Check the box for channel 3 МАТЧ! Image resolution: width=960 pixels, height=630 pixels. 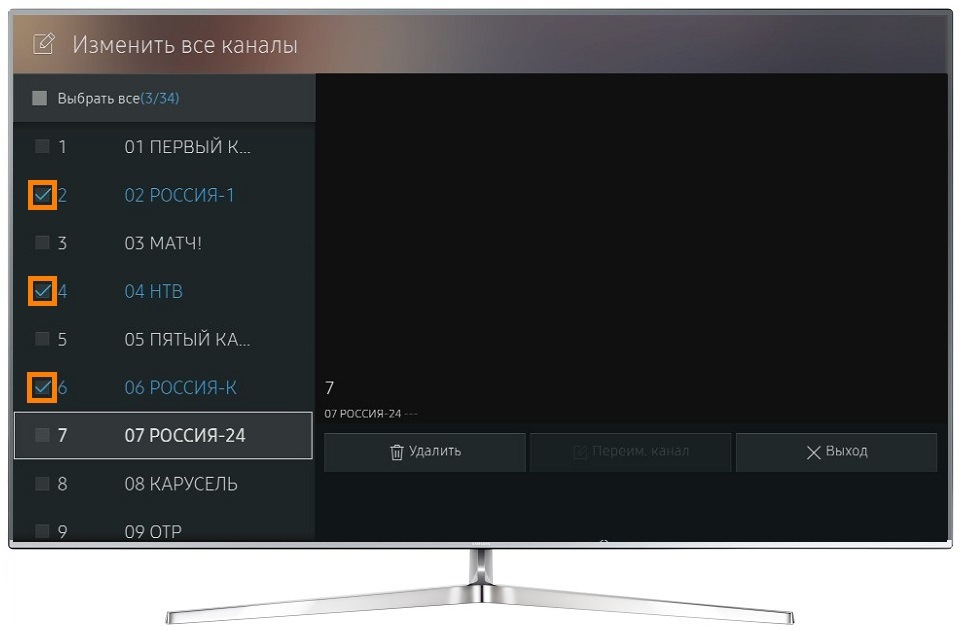tap(42, 242)
